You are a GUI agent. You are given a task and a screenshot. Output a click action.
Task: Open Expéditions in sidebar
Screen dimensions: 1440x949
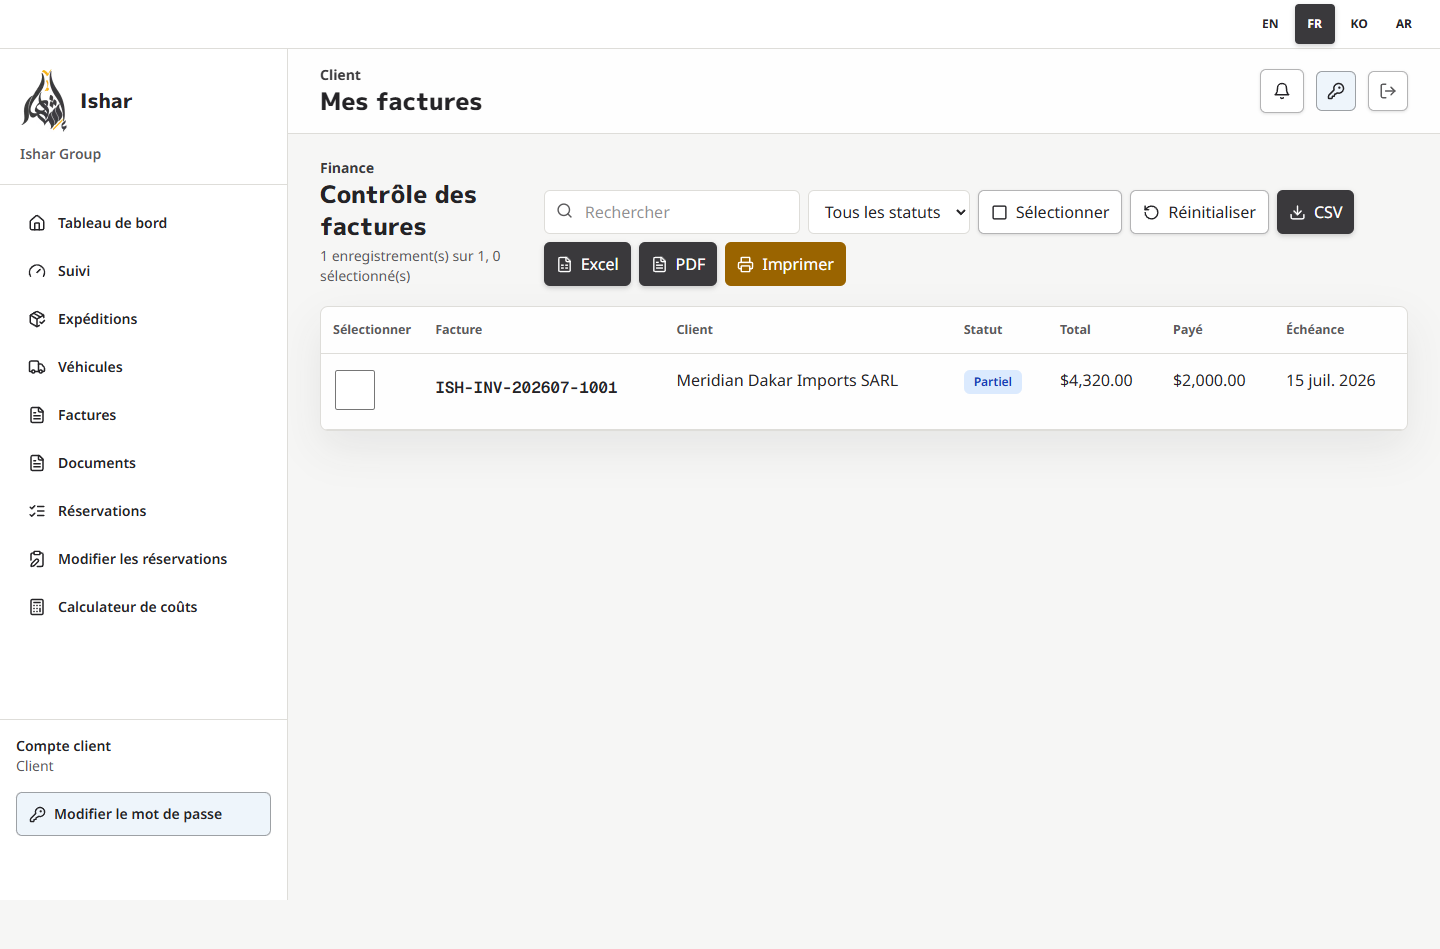click(143, 319)
